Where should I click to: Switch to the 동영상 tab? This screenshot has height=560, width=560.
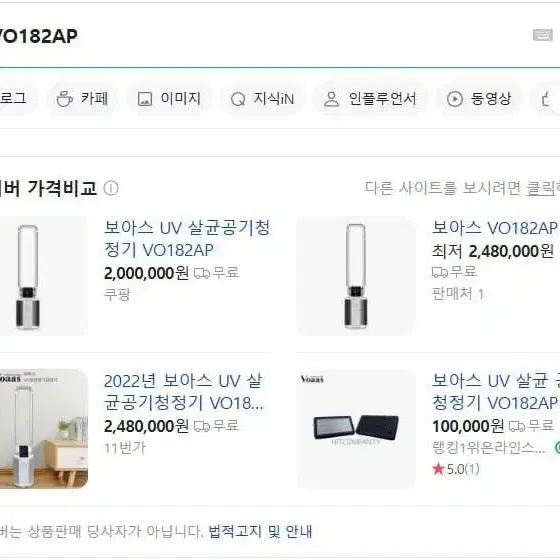coord(479,99)
